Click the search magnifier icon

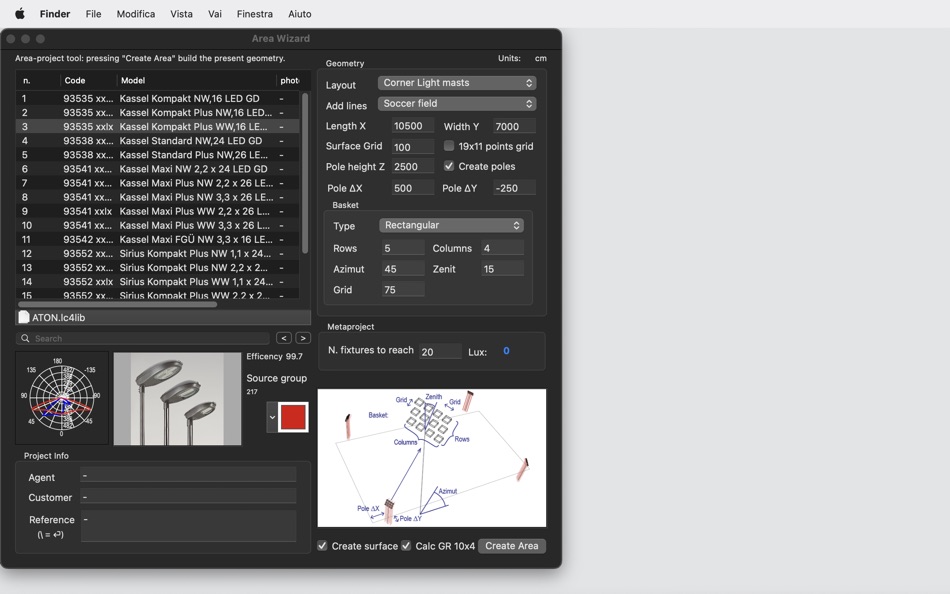click(25, 338)
